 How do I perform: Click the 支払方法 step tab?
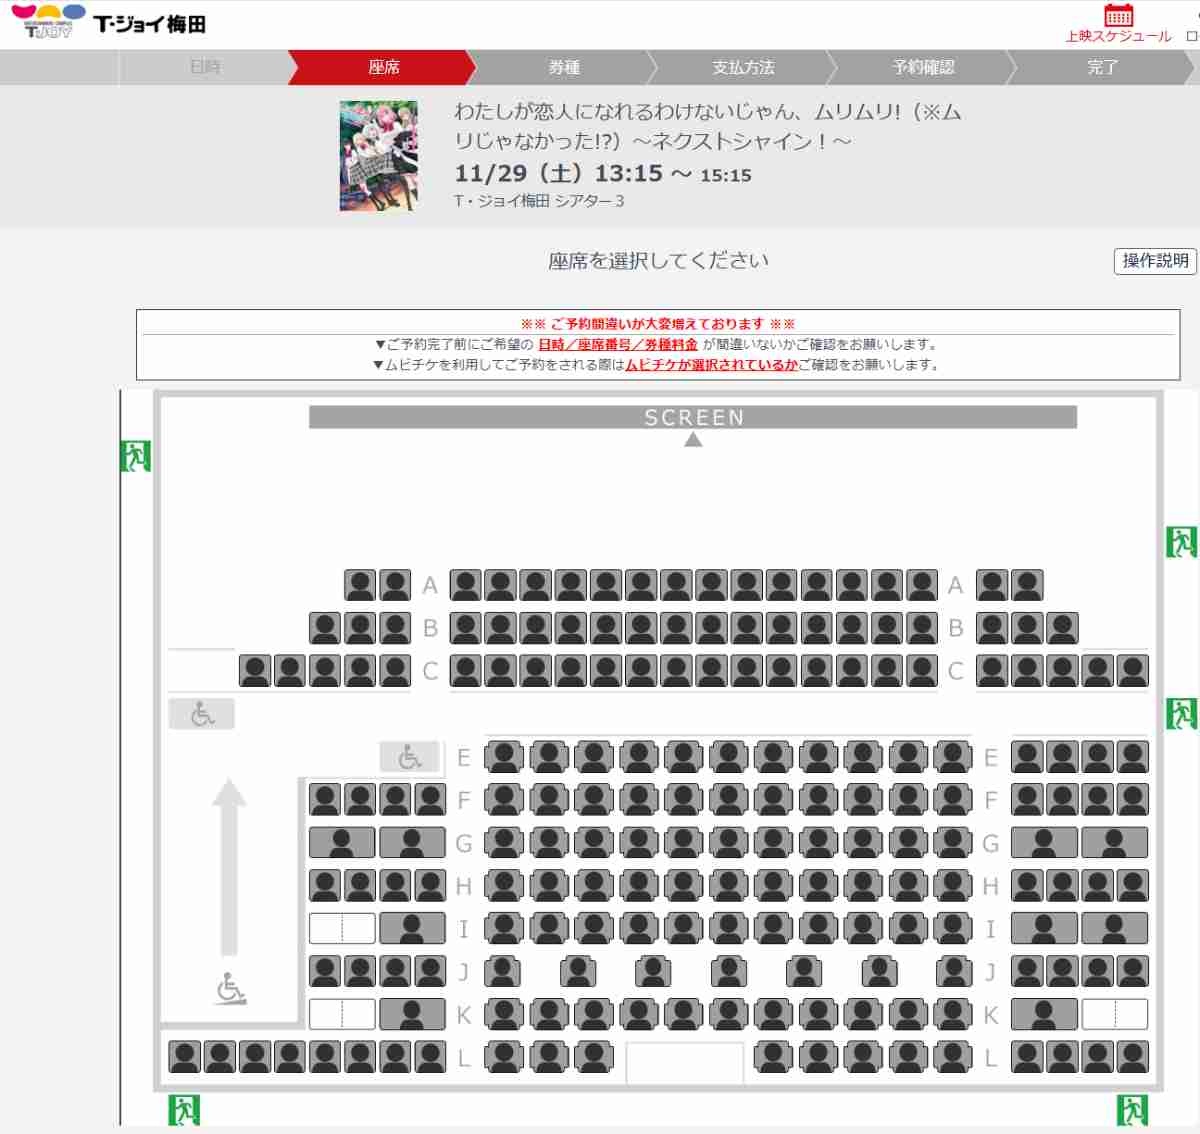[743, 67]
